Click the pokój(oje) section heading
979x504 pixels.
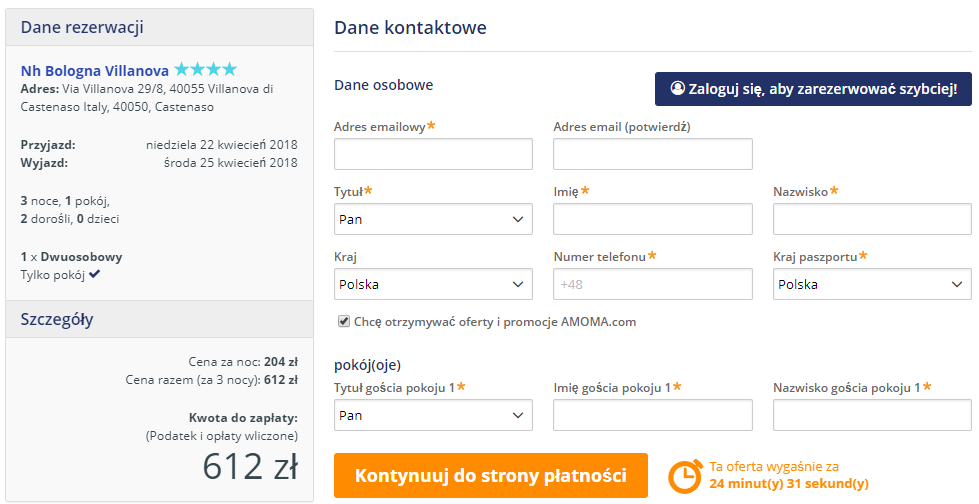(x=368, y=365)
